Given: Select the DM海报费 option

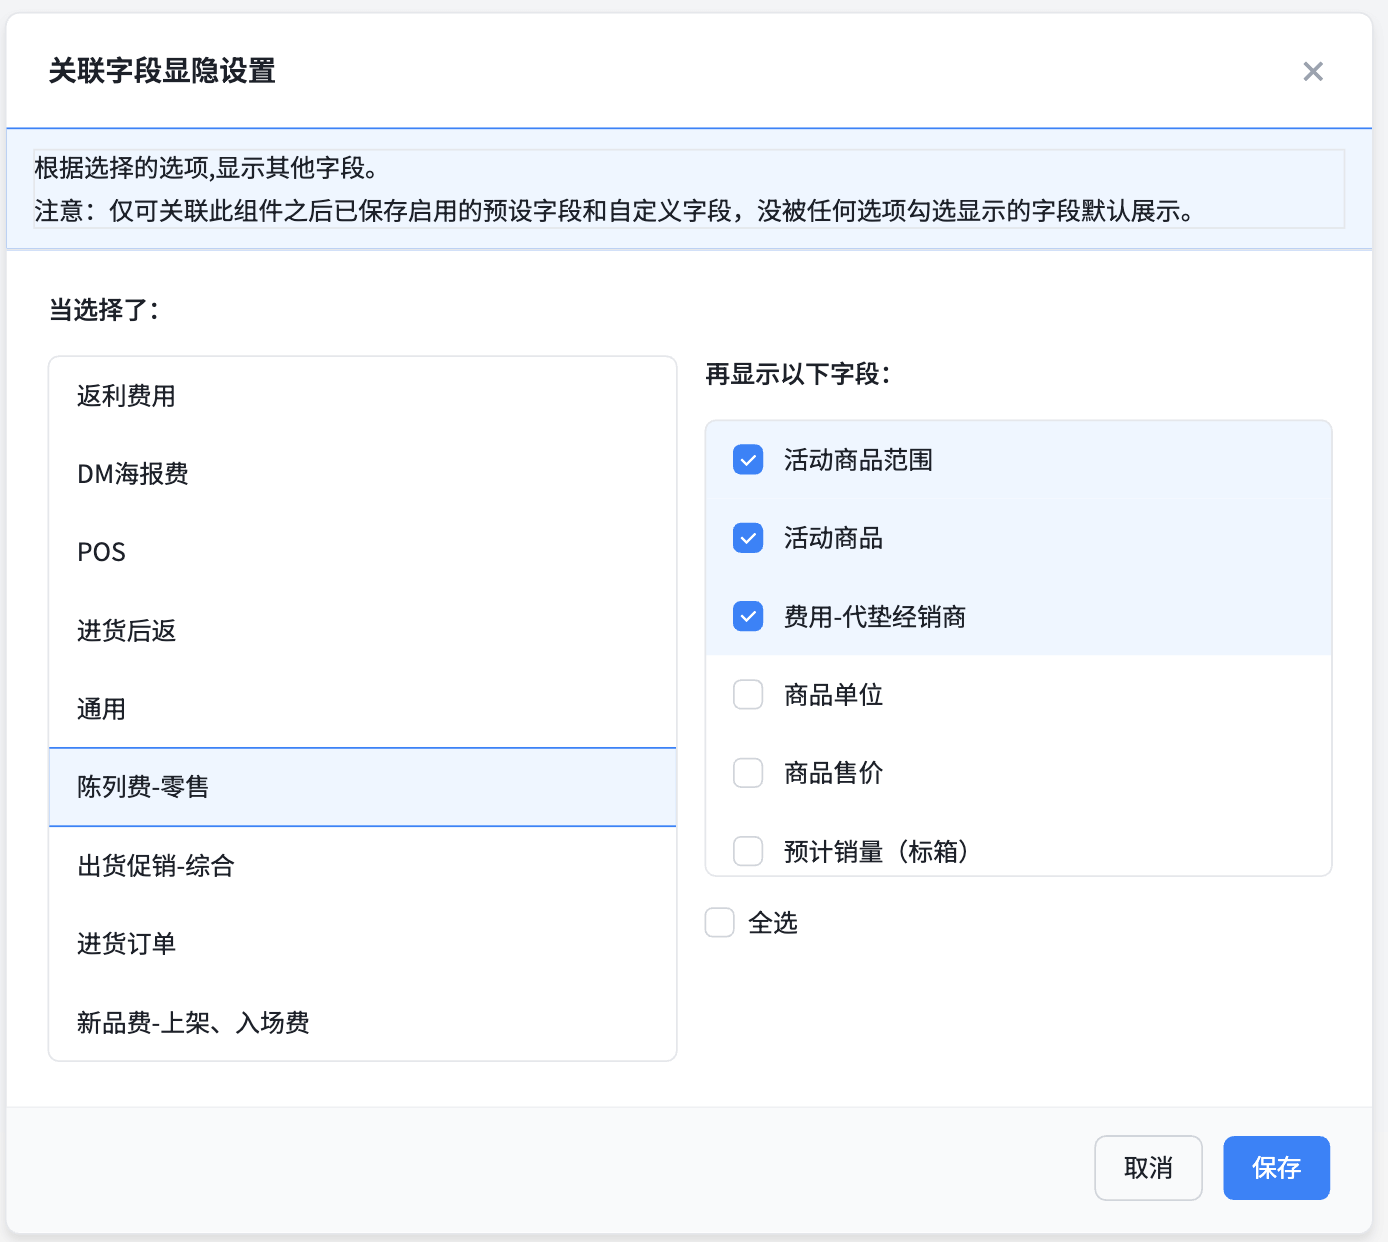Looking at the screenshot, I should (133, 474).
